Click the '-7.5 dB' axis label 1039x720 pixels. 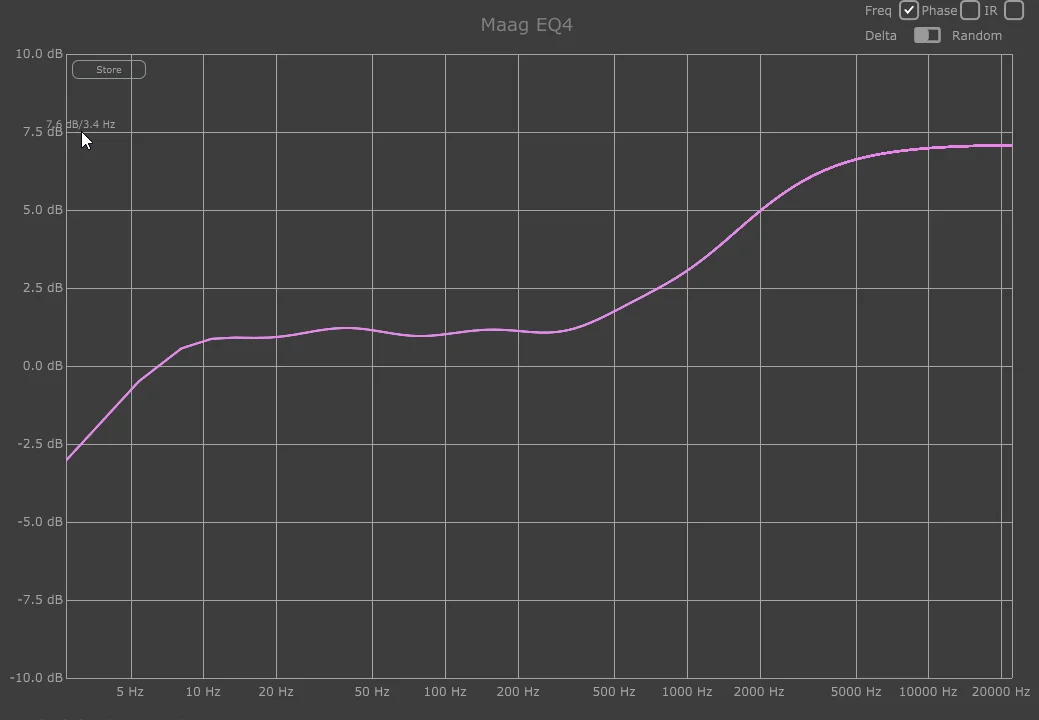pyautogui.click(x=40, y=600)
